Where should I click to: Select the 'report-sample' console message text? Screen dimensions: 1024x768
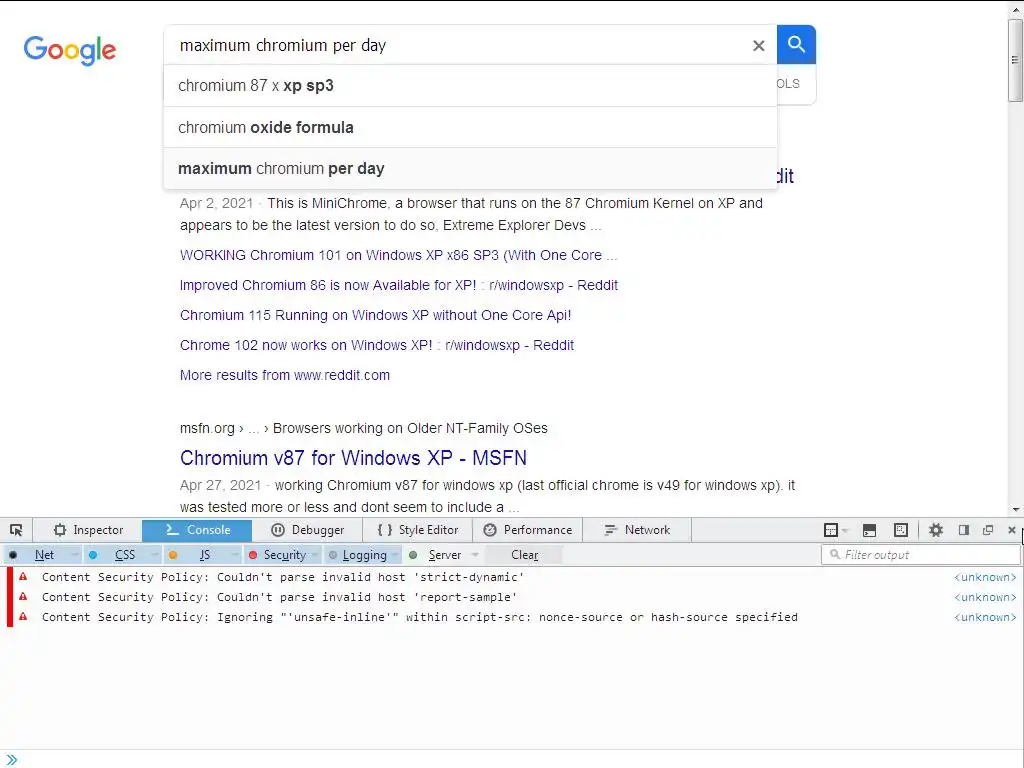pos(280,597)
